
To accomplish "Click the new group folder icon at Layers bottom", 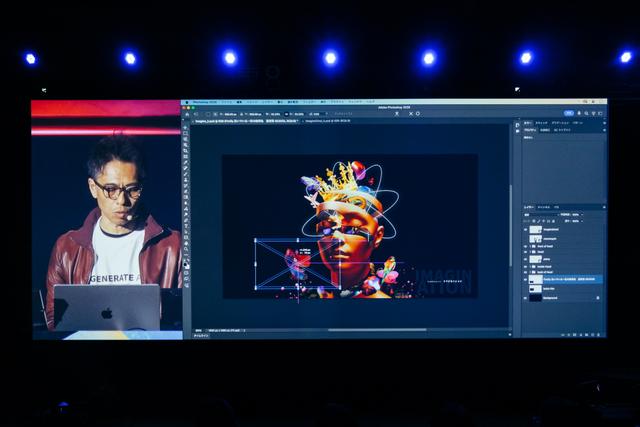I will click(587, 335).
